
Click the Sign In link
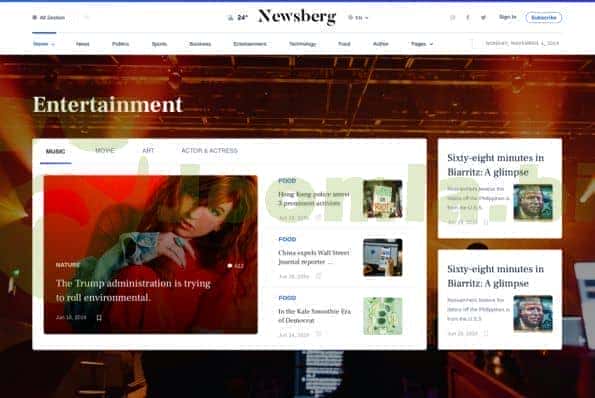pyautogui.click(x=507, y=17)
